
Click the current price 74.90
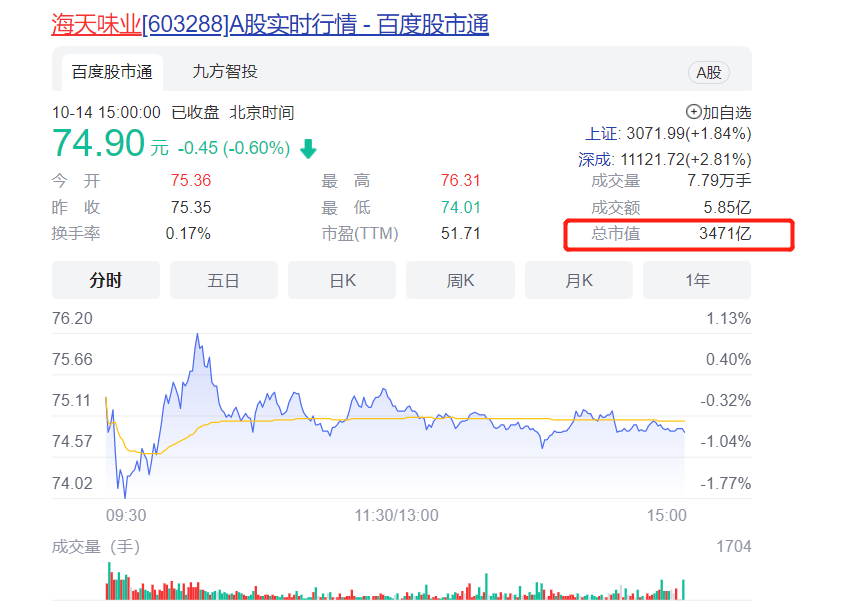98,143
